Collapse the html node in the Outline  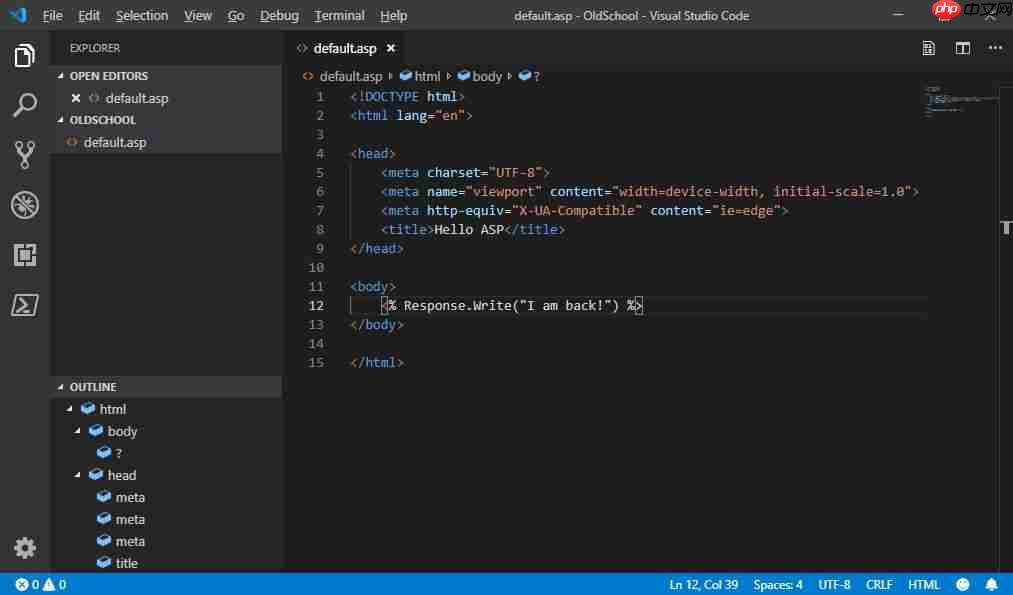69,408
